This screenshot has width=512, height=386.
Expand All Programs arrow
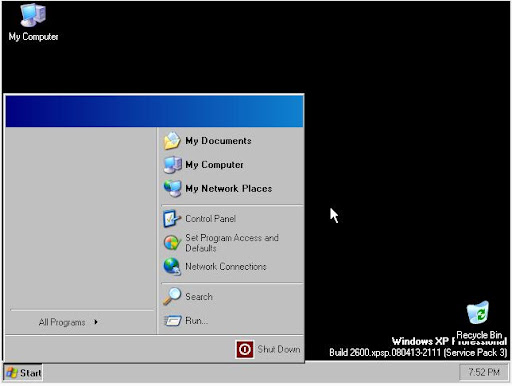point(96,322)
